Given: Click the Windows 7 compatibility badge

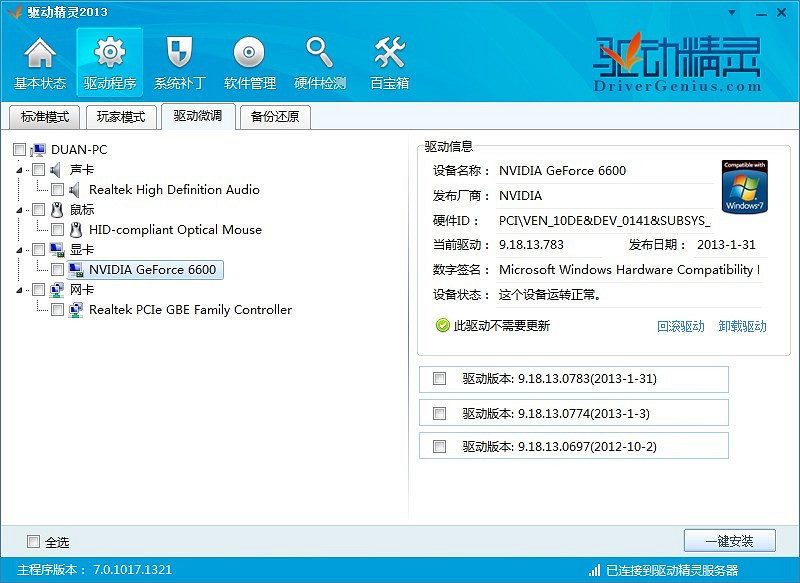Looking at the screenshot, I should click(x=744, y=186).
